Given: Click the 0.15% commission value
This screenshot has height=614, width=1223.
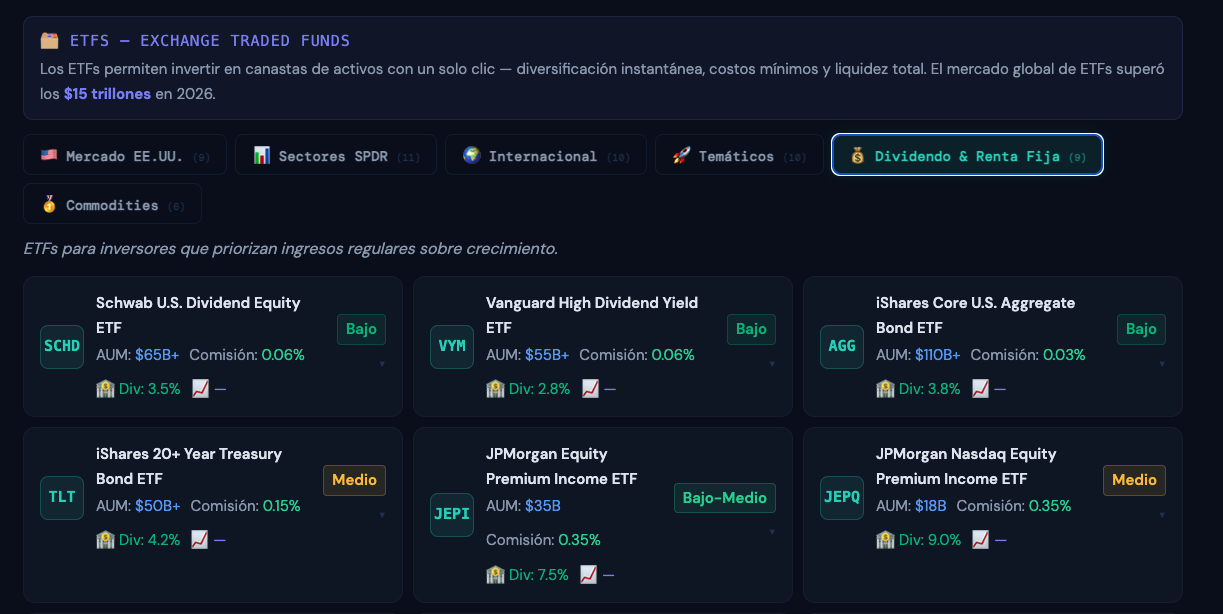Looking at the screenshot, I should [x=280, y=506].
